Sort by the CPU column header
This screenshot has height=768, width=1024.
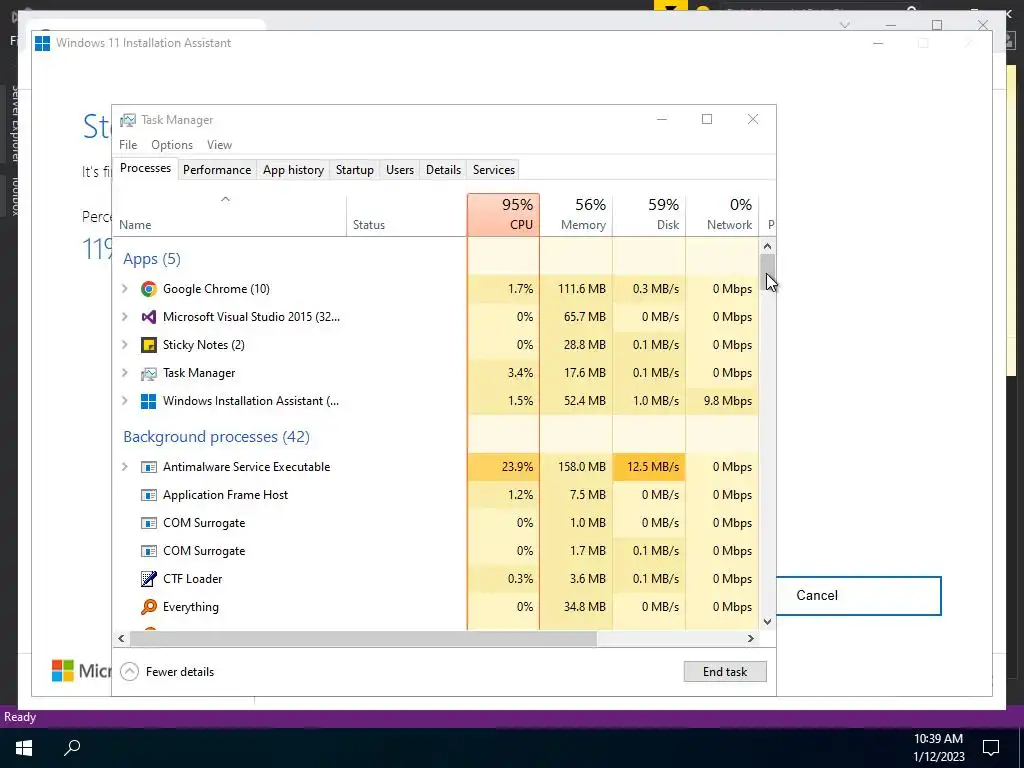(x=504, y=214)
